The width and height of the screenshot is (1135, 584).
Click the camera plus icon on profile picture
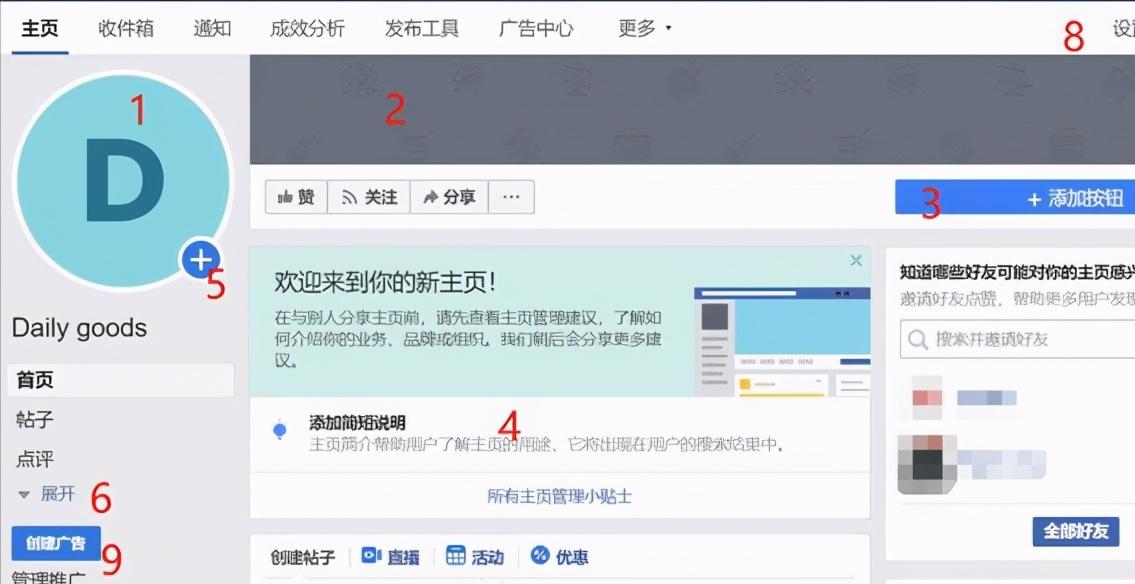[x=201, y=259]
